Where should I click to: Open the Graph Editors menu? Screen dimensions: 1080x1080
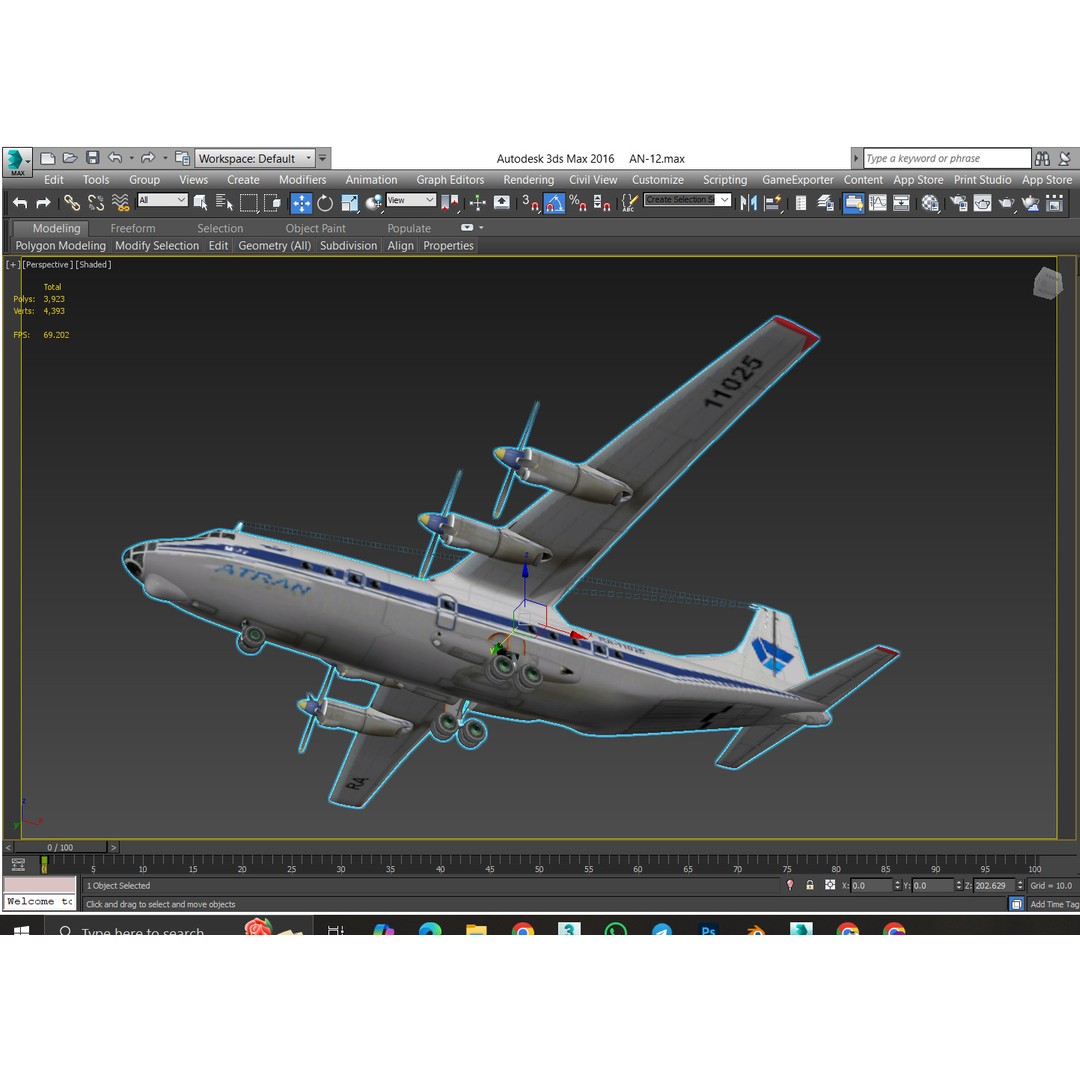click(x=450, y=180)
